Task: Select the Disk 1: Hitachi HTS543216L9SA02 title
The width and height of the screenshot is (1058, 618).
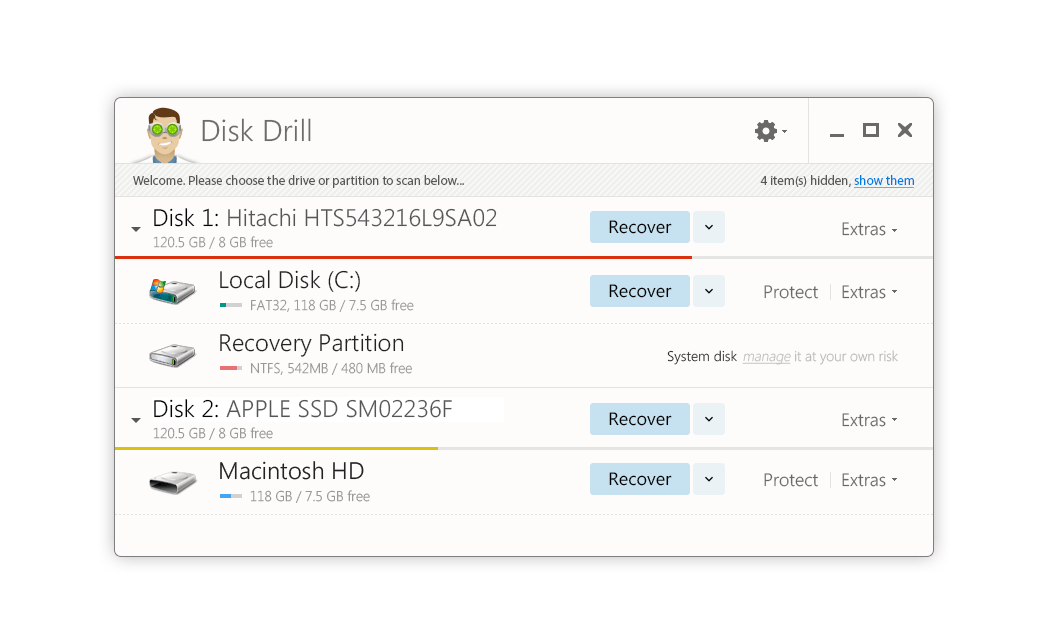Action: pyautogui.click(x=325, y=219)
